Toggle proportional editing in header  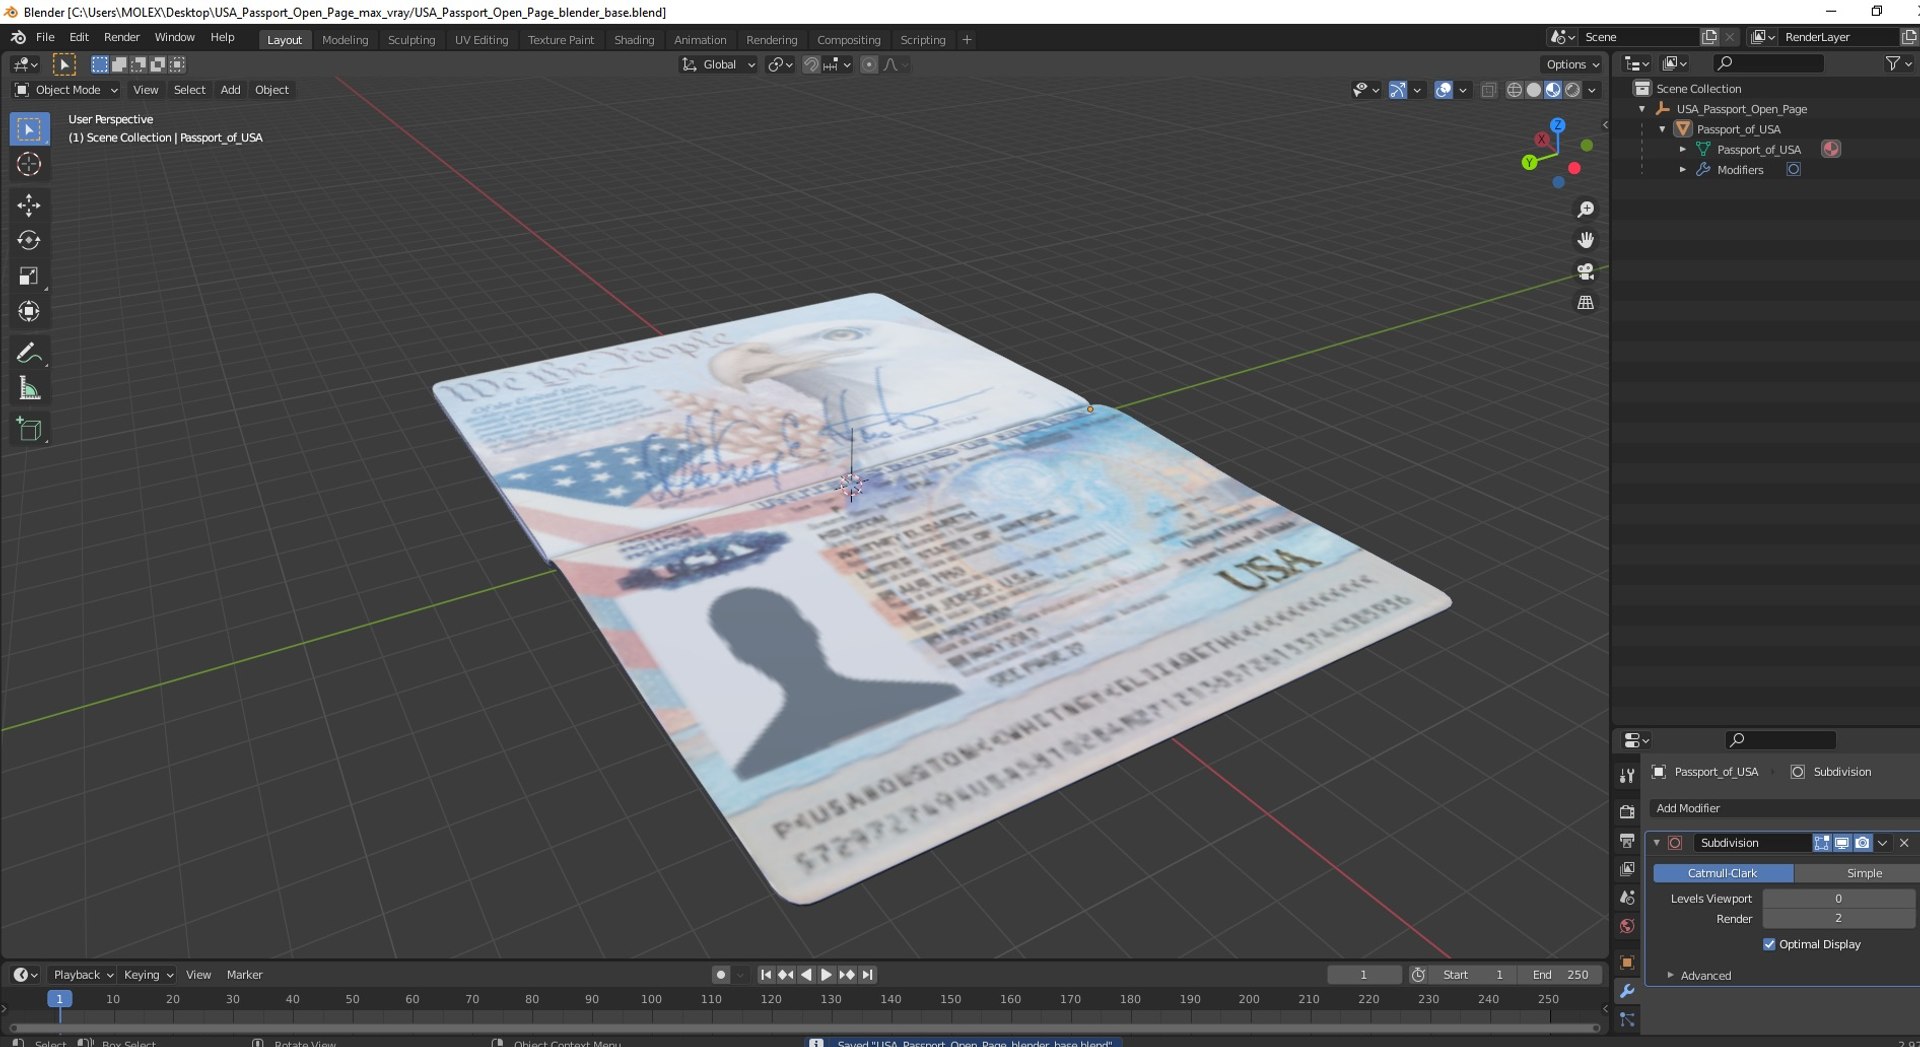coord(868,65)
